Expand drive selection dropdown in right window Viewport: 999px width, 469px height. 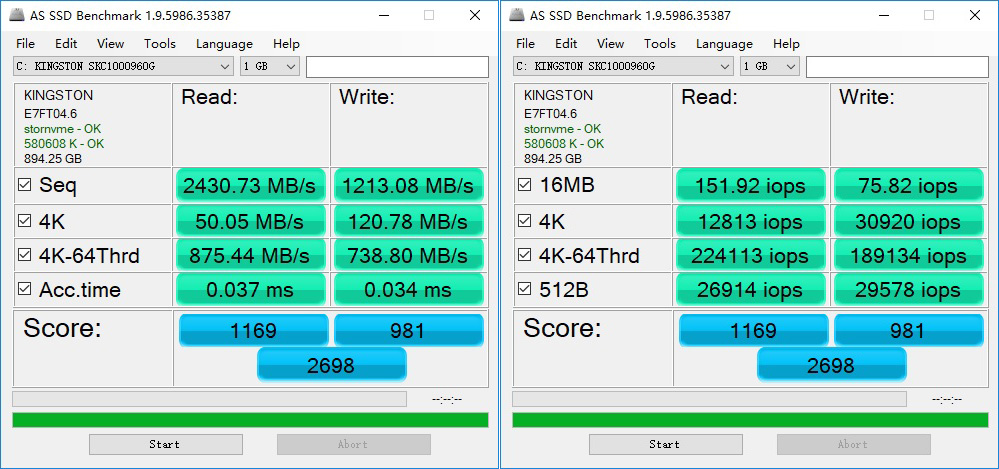click(x=624, y=66)
